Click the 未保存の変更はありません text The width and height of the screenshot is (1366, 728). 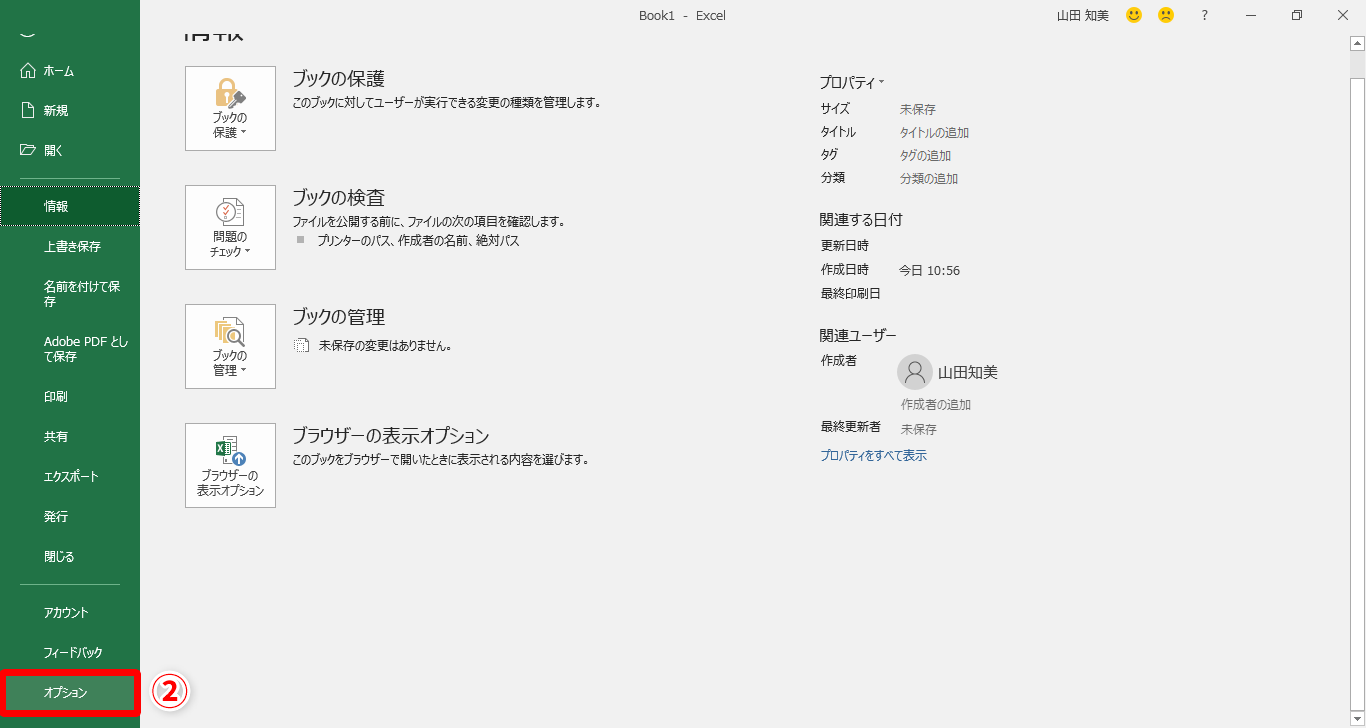[386, 346]
